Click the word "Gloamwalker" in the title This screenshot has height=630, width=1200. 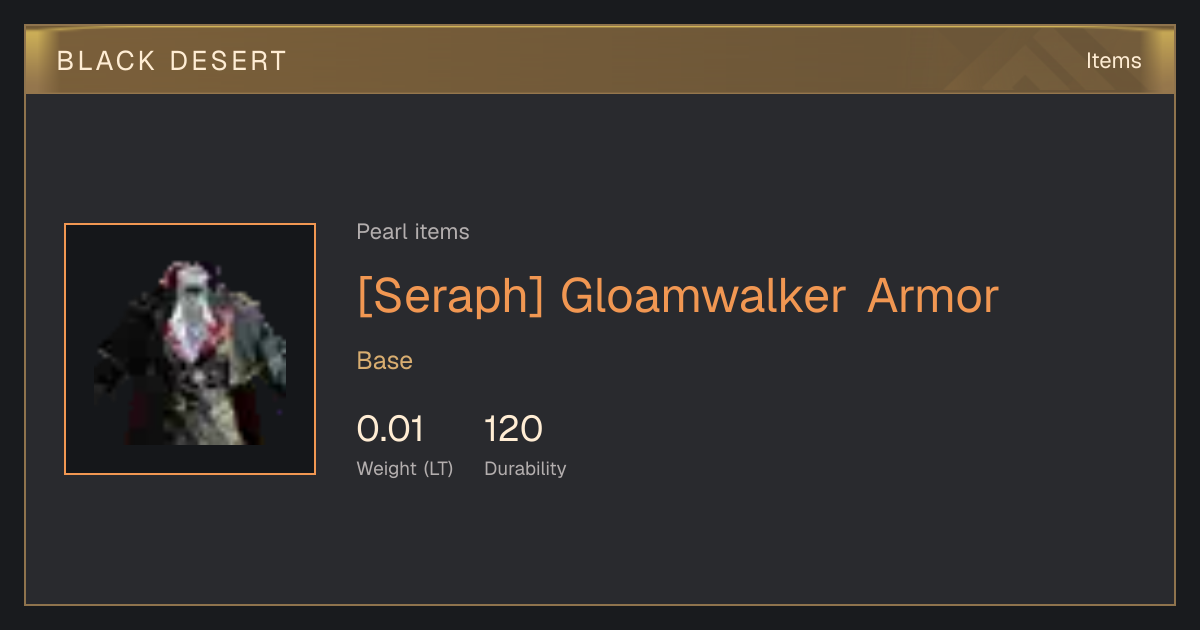click(x=703, y=296)
